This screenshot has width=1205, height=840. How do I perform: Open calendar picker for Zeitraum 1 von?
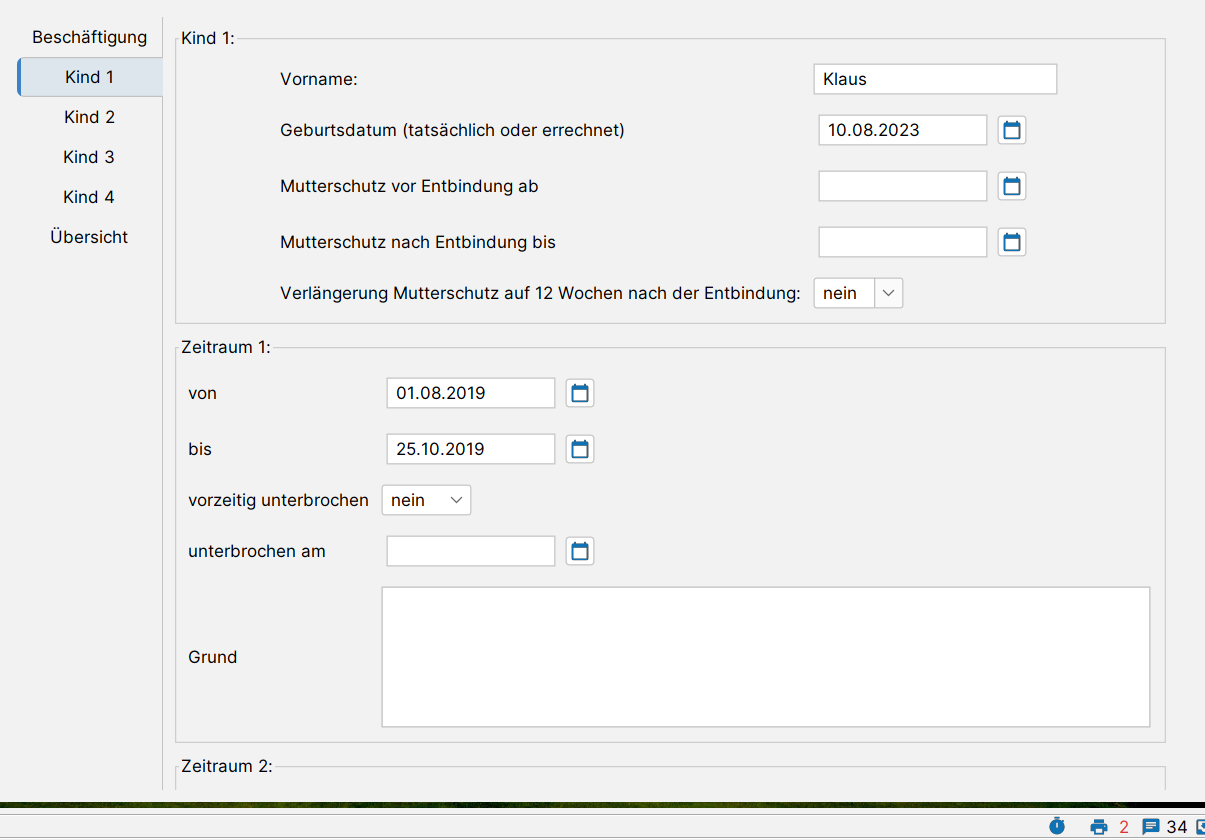(x=580, y=393)
